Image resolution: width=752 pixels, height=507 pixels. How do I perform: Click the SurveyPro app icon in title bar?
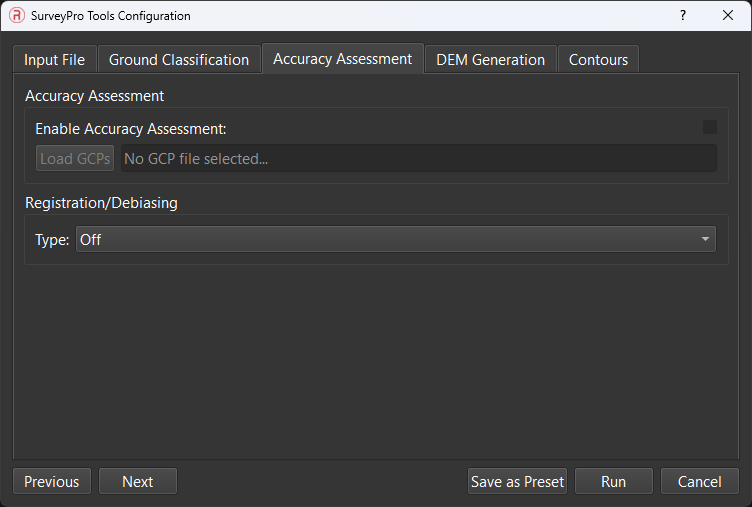(x=17, y=16)
